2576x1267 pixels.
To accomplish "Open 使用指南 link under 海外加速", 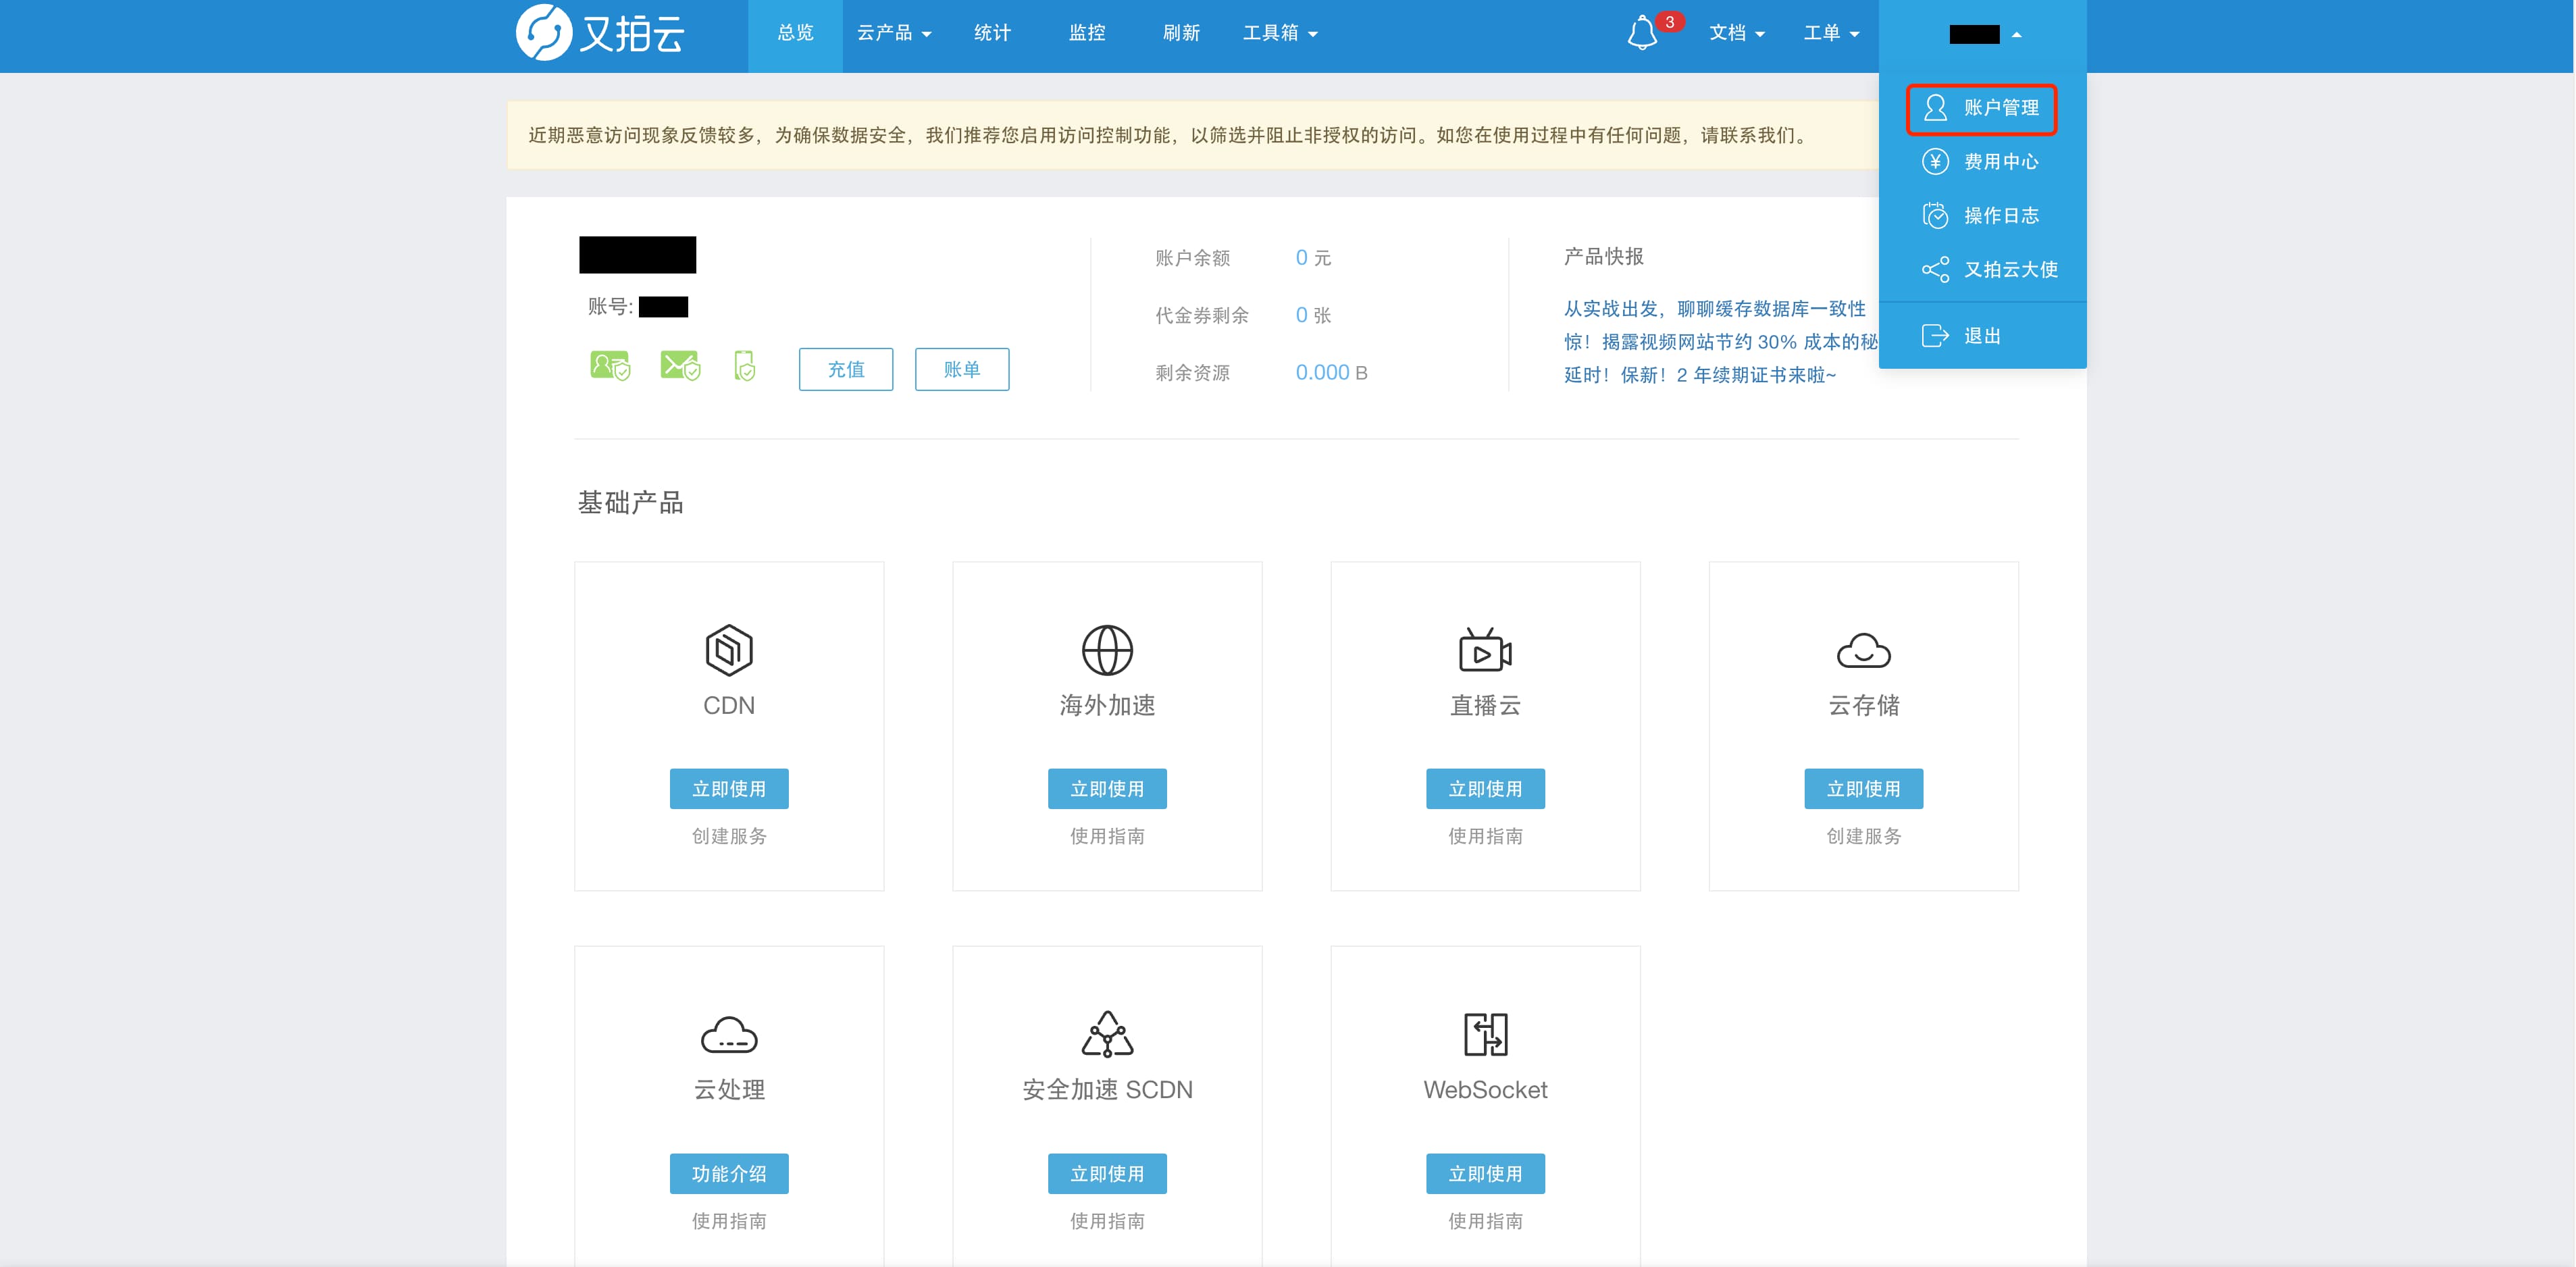I will tap(1107, 836).
